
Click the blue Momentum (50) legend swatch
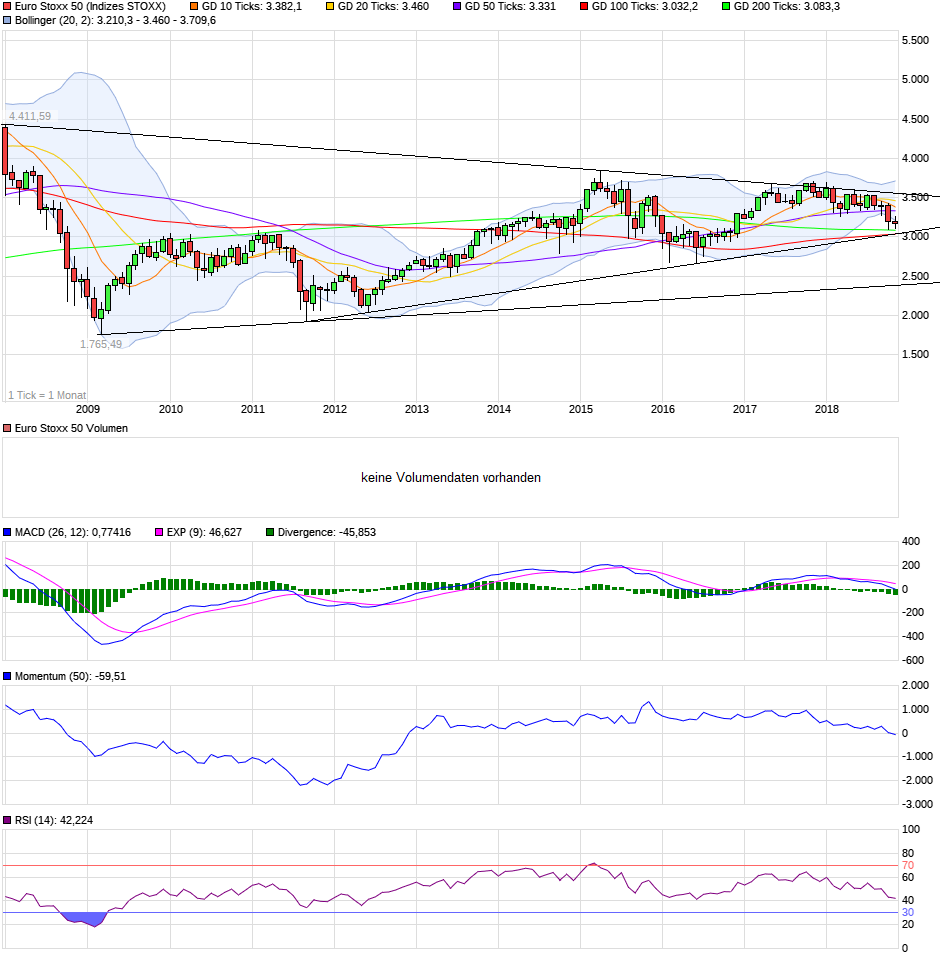(7, 676)
